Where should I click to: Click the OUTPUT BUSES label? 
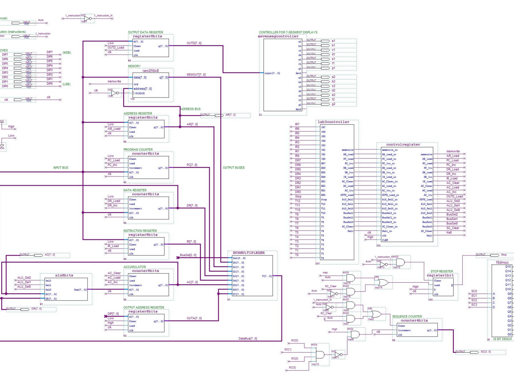click(233, 168)
